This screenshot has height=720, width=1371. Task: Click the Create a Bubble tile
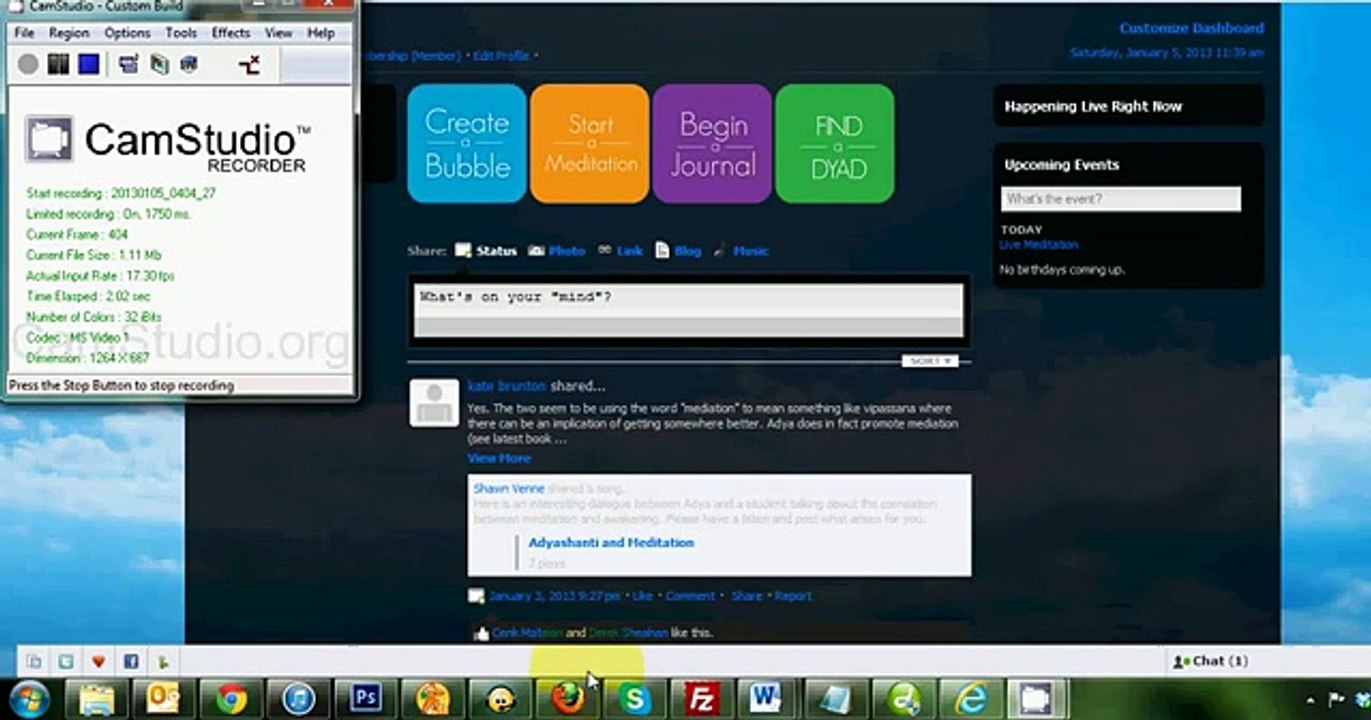pyautogui.click(x=467, y=144)
